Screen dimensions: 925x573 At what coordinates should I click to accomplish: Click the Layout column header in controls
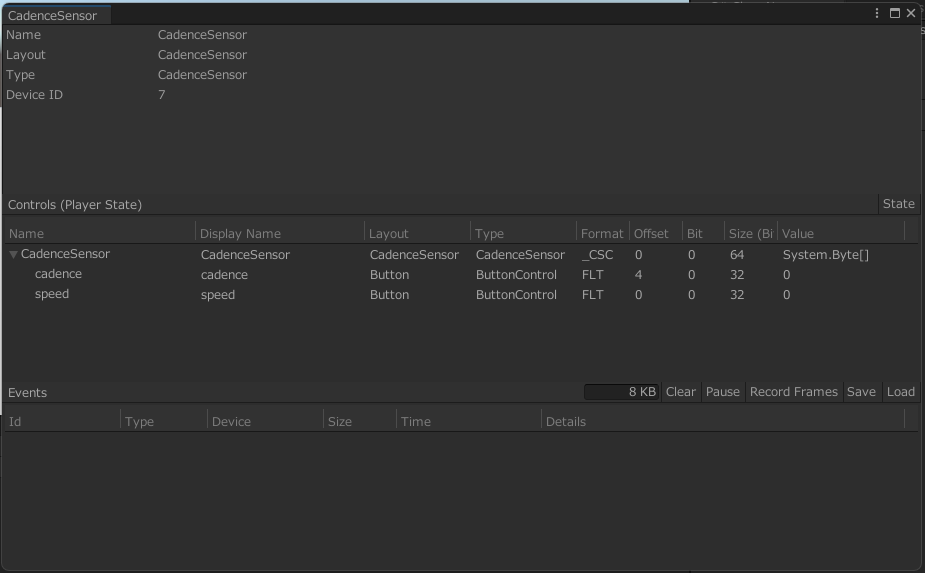[418, 234]
